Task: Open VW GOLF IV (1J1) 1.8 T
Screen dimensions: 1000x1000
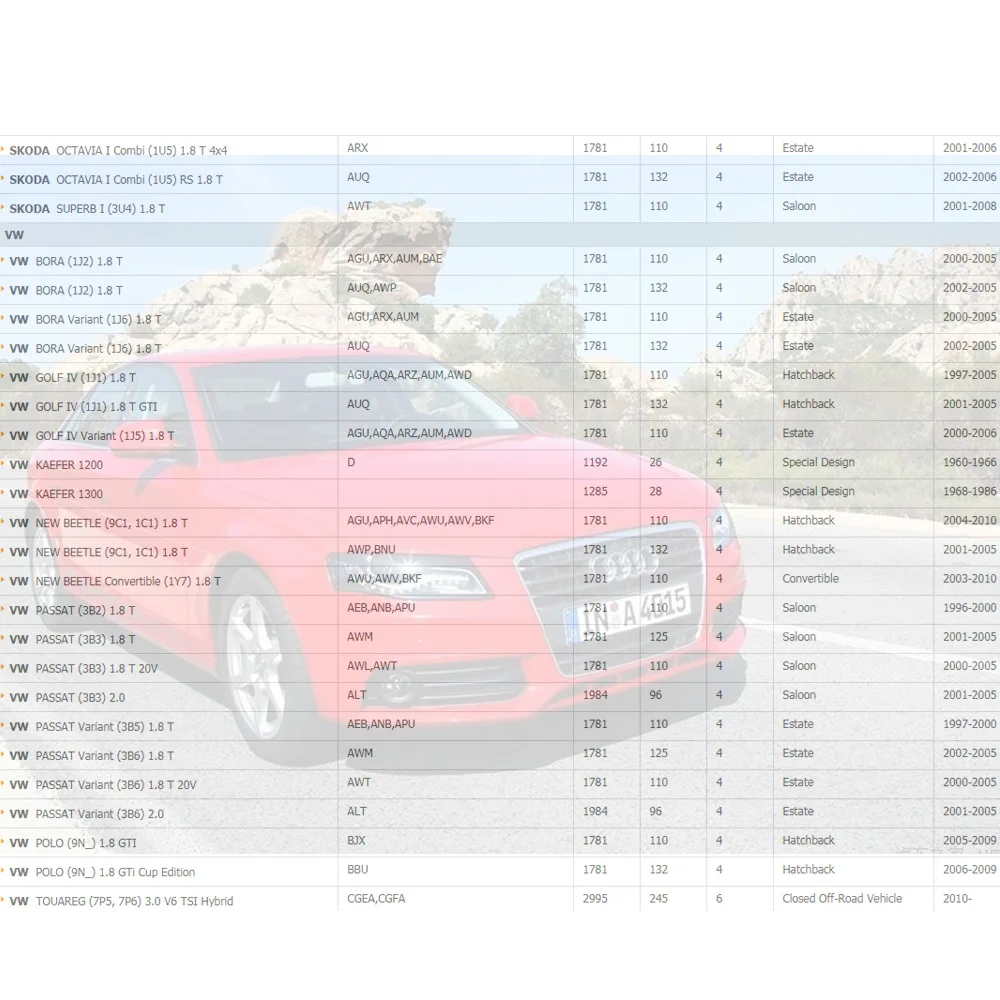Action: pyautogui.click(x=73, y=378)
